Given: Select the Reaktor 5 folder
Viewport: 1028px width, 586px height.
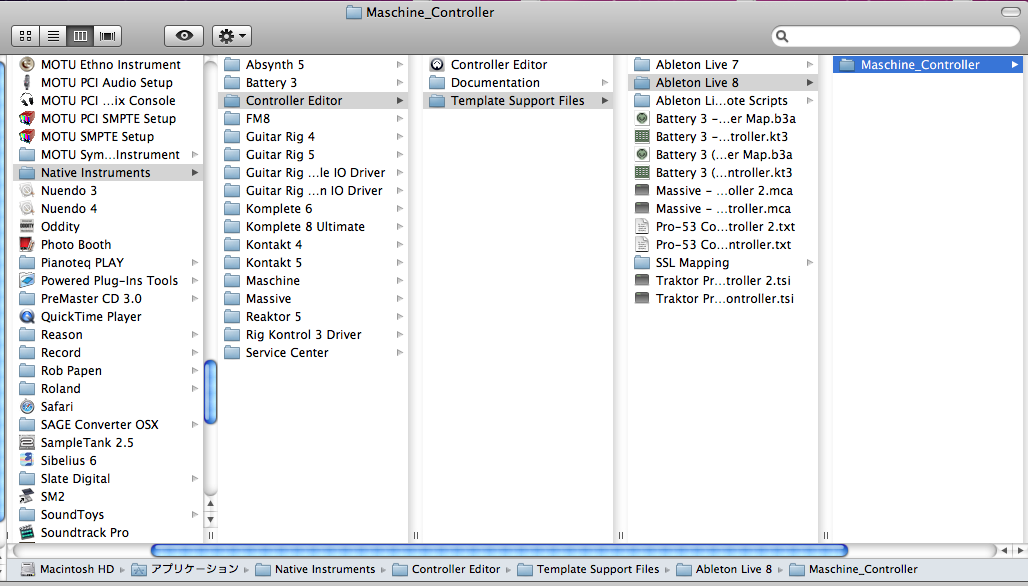Looking at the screenshot, I should pyautogui.click(x=313, y=317).
